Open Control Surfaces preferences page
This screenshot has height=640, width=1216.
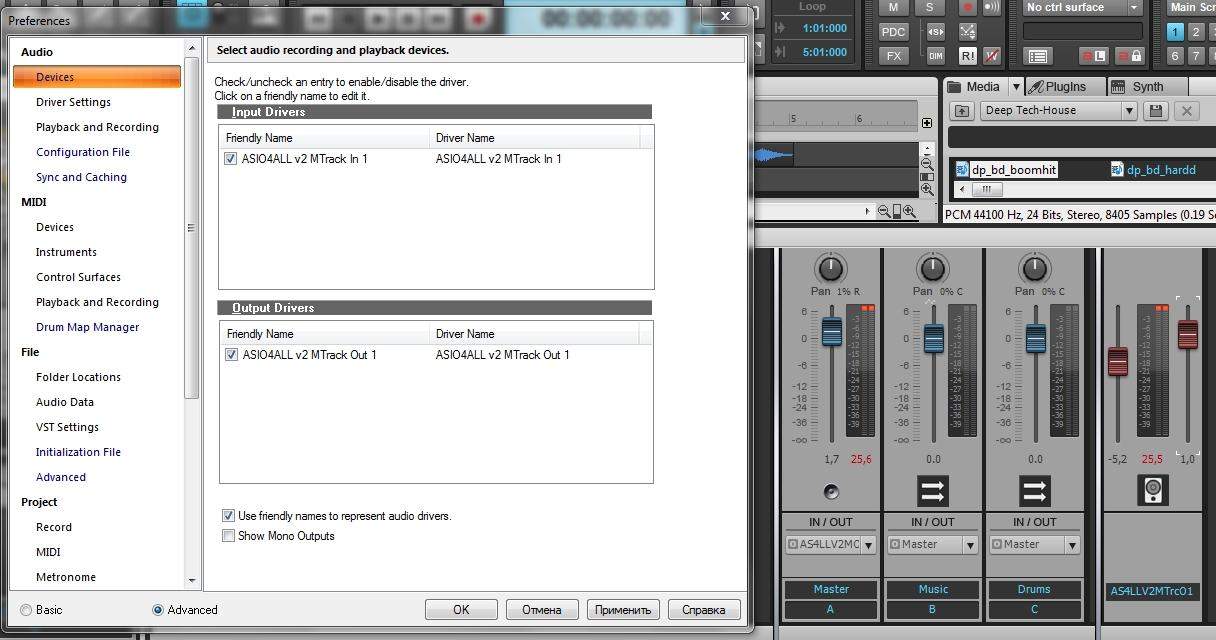coord(78,277)
